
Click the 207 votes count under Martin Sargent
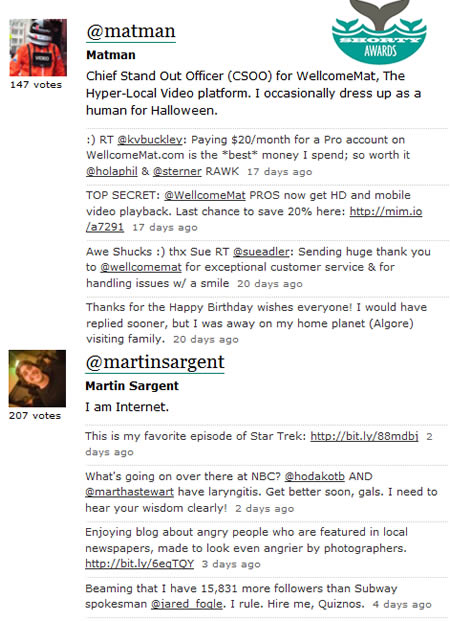click(35, 416)
